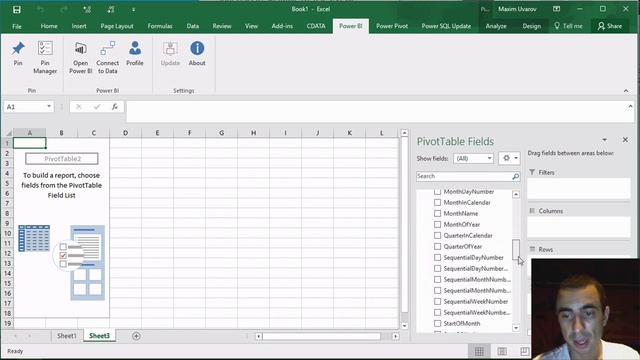Select column D header

tap(125, 133)
